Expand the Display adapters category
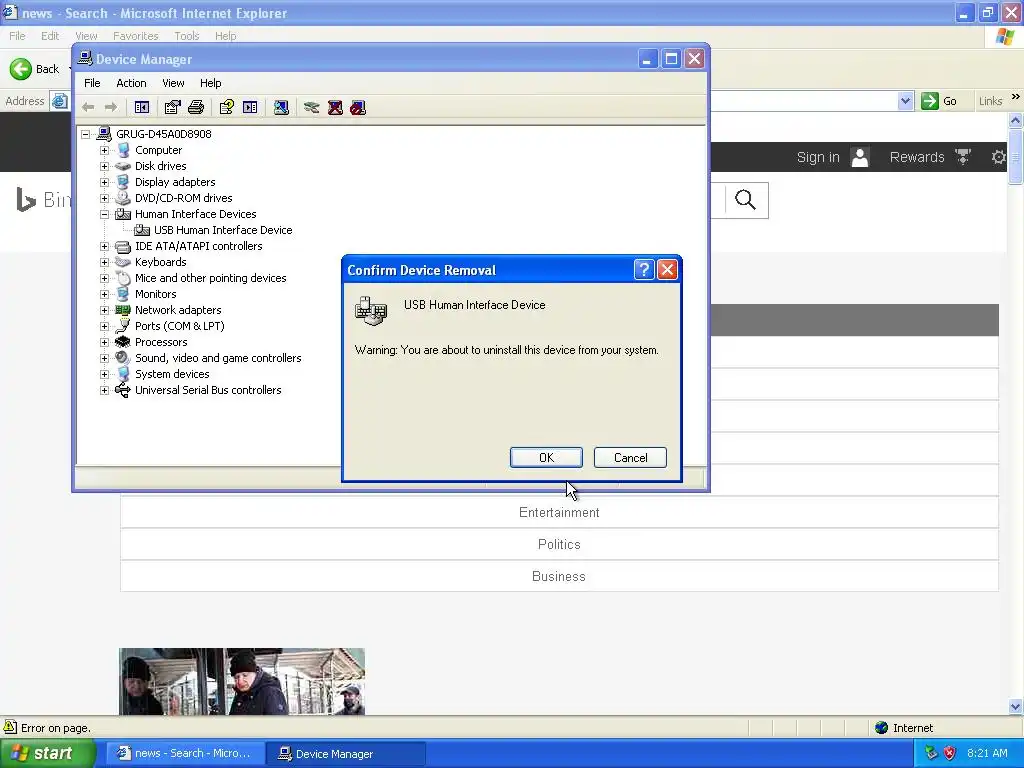This screenshot has height=768, width=1024. (104, 182)
